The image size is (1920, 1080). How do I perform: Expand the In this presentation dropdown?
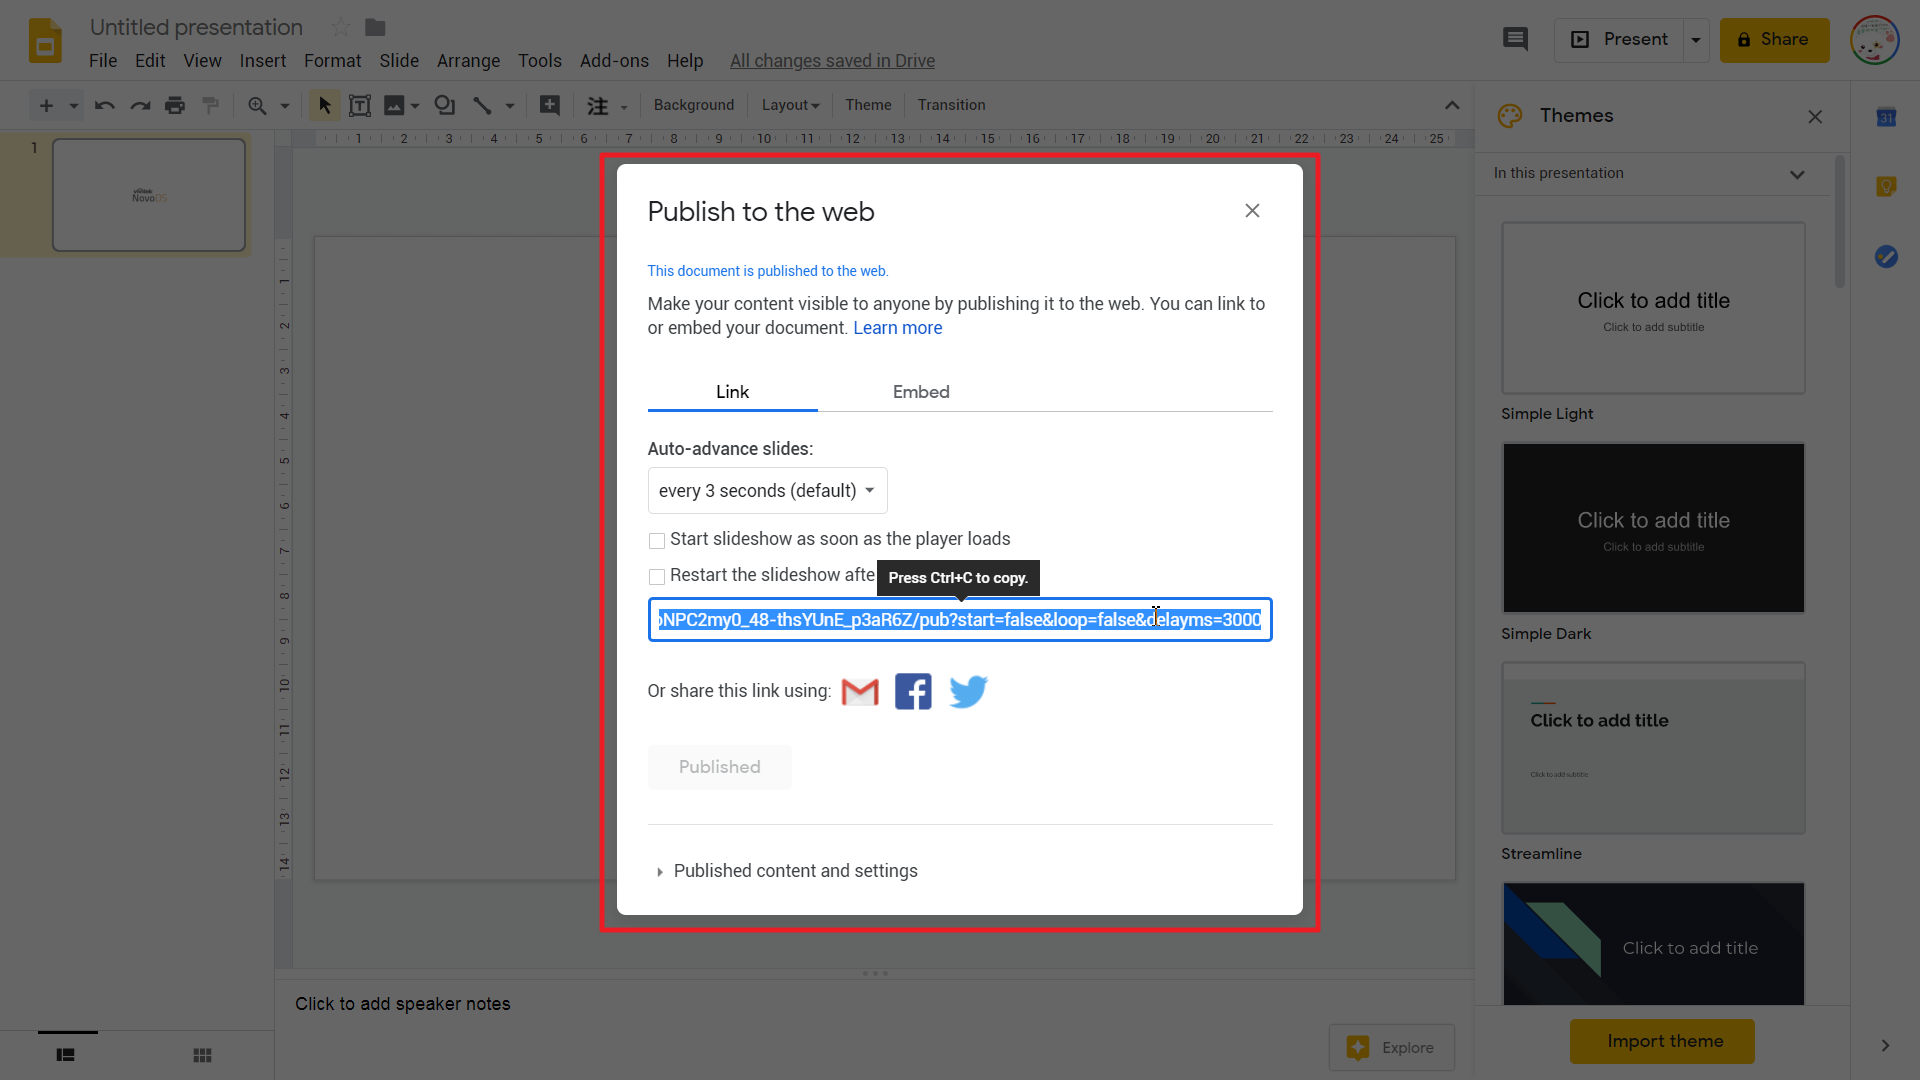(x=1797, y=174)
